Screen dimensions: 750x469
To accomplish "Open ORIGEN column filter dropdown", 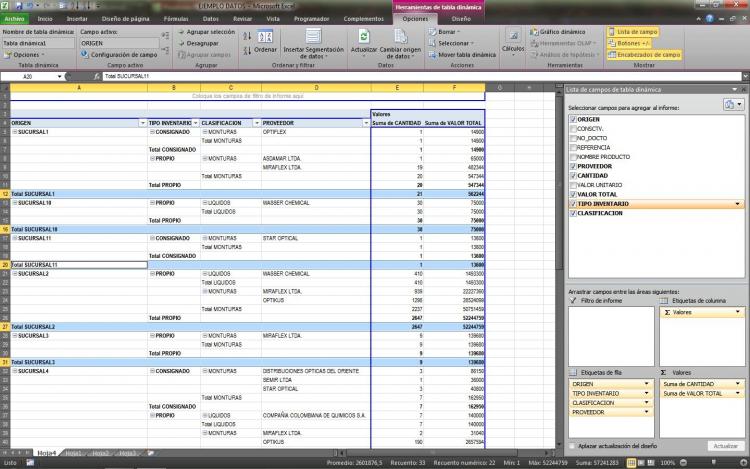I will click(x=142, y=123).
